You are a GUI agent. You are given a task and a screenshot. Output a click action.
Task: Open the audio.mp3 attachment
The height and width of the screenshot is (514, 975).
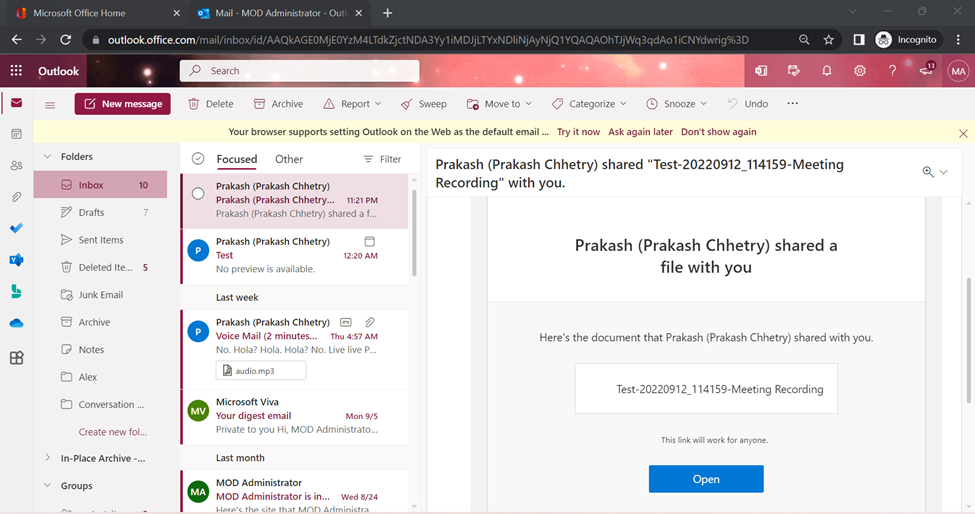pyautogui.click(x=261, y=370)
